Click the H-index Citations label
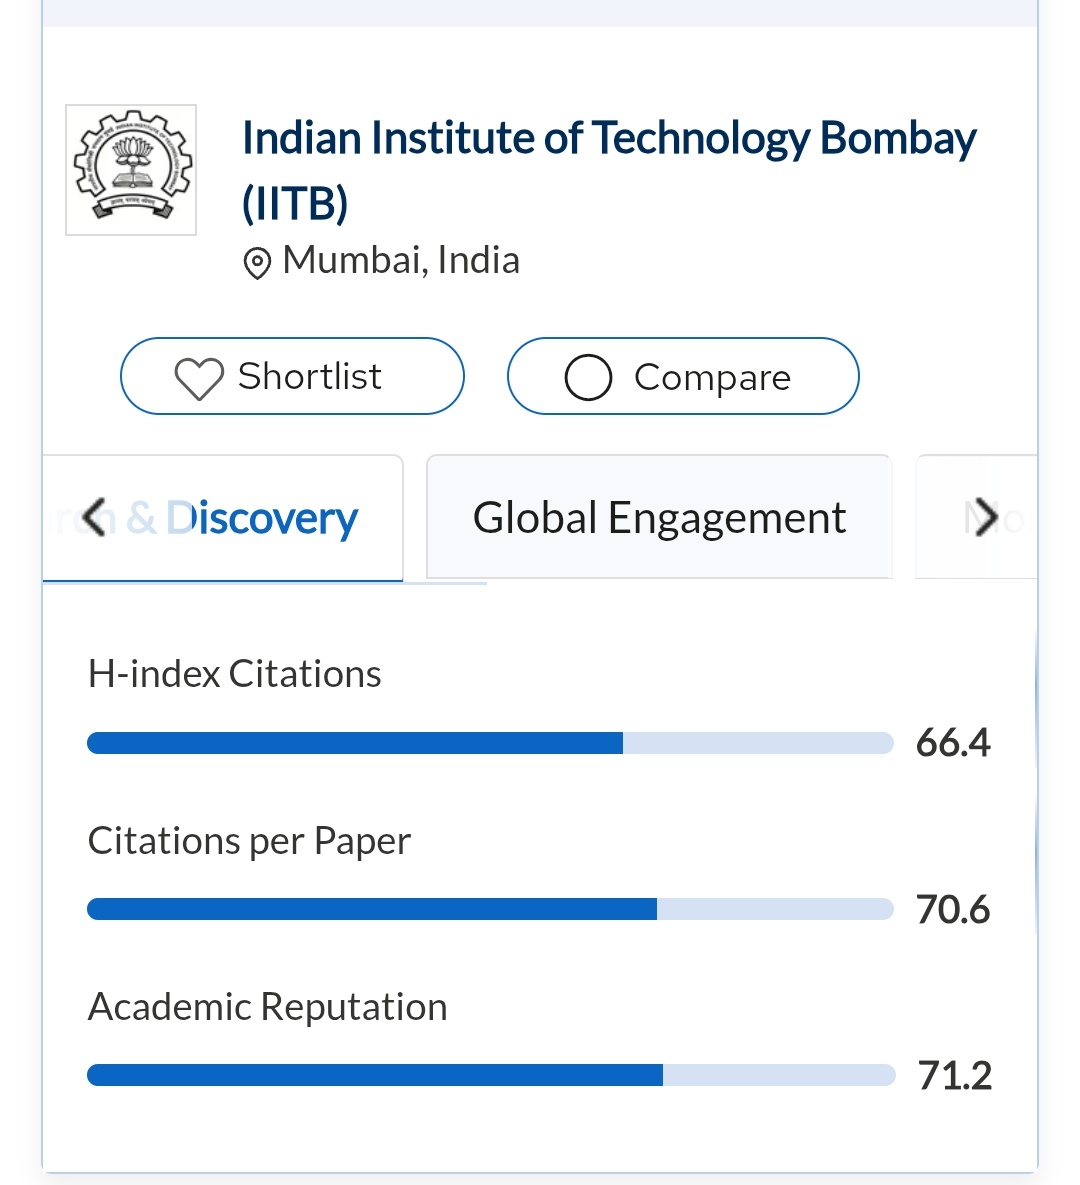 [x=235, y=674]
